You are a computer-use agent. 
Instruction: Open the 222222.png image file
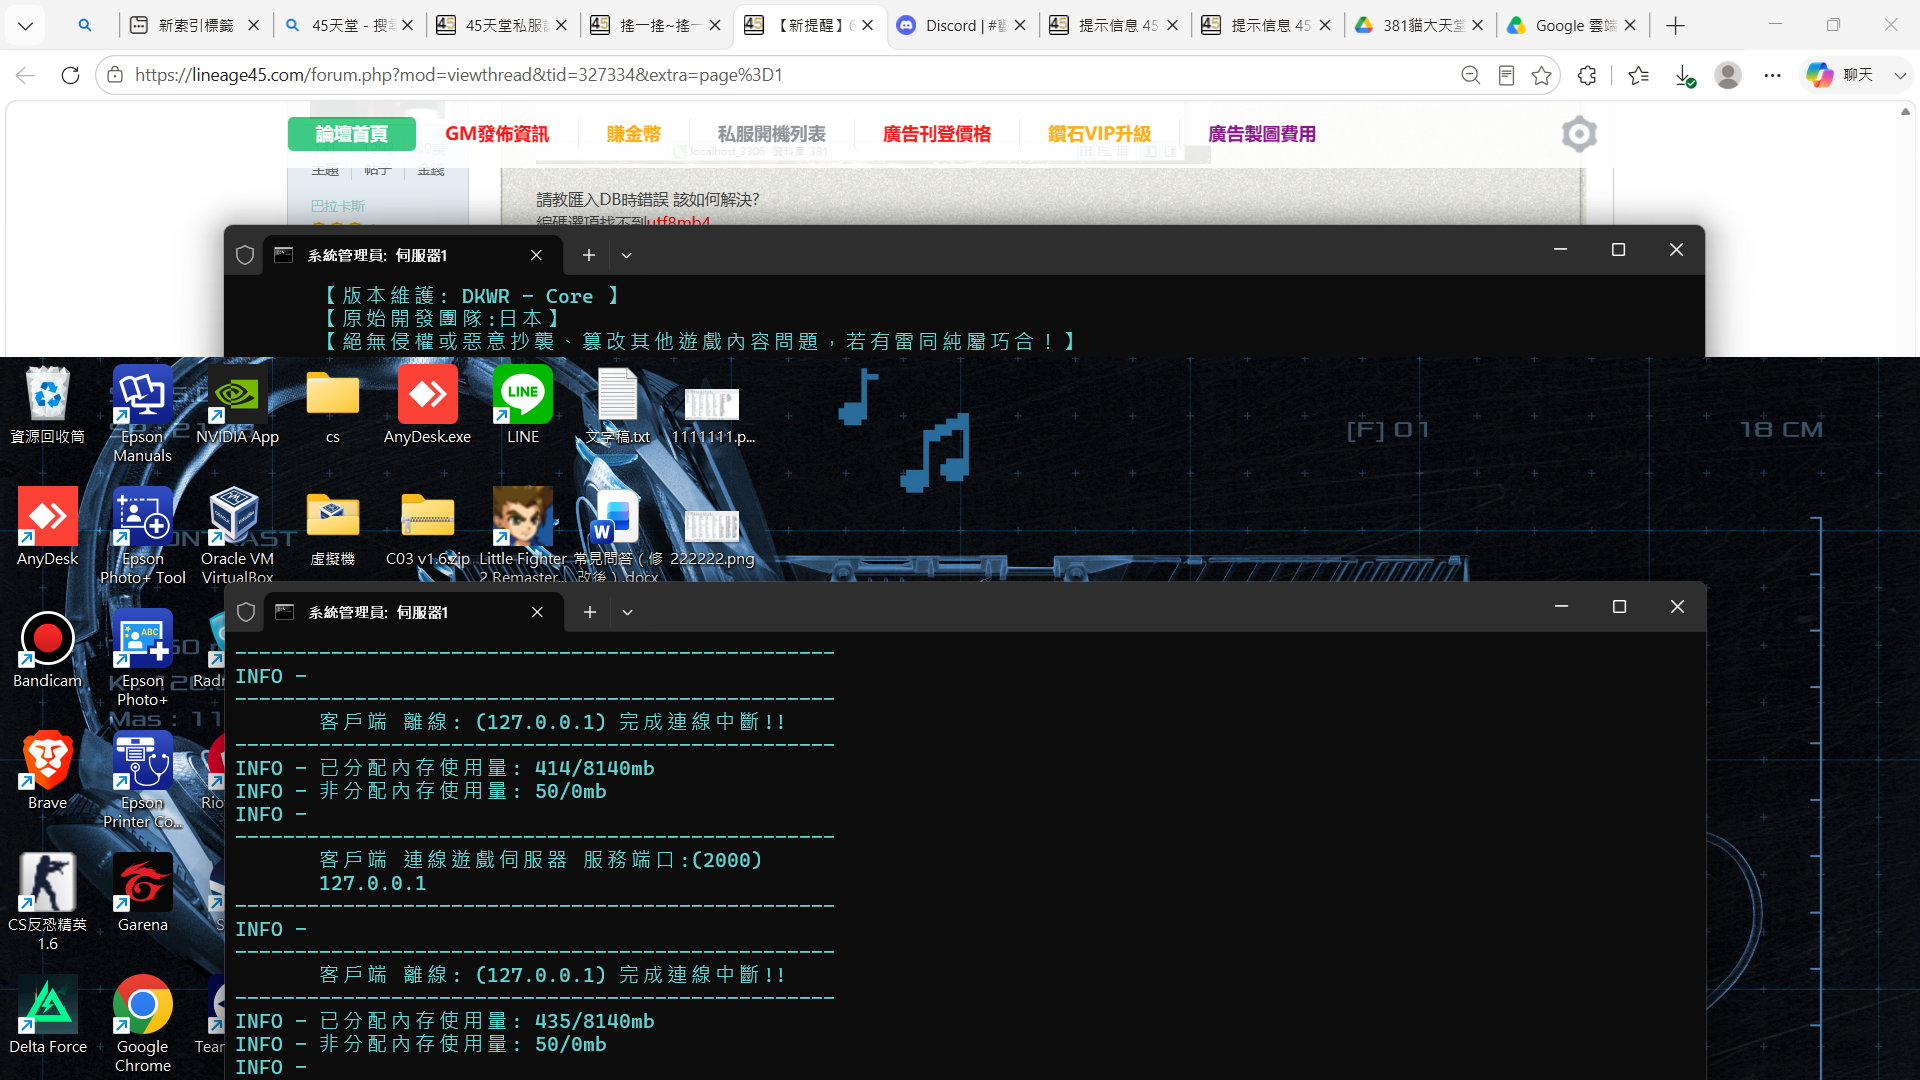[x=712, y=536]
